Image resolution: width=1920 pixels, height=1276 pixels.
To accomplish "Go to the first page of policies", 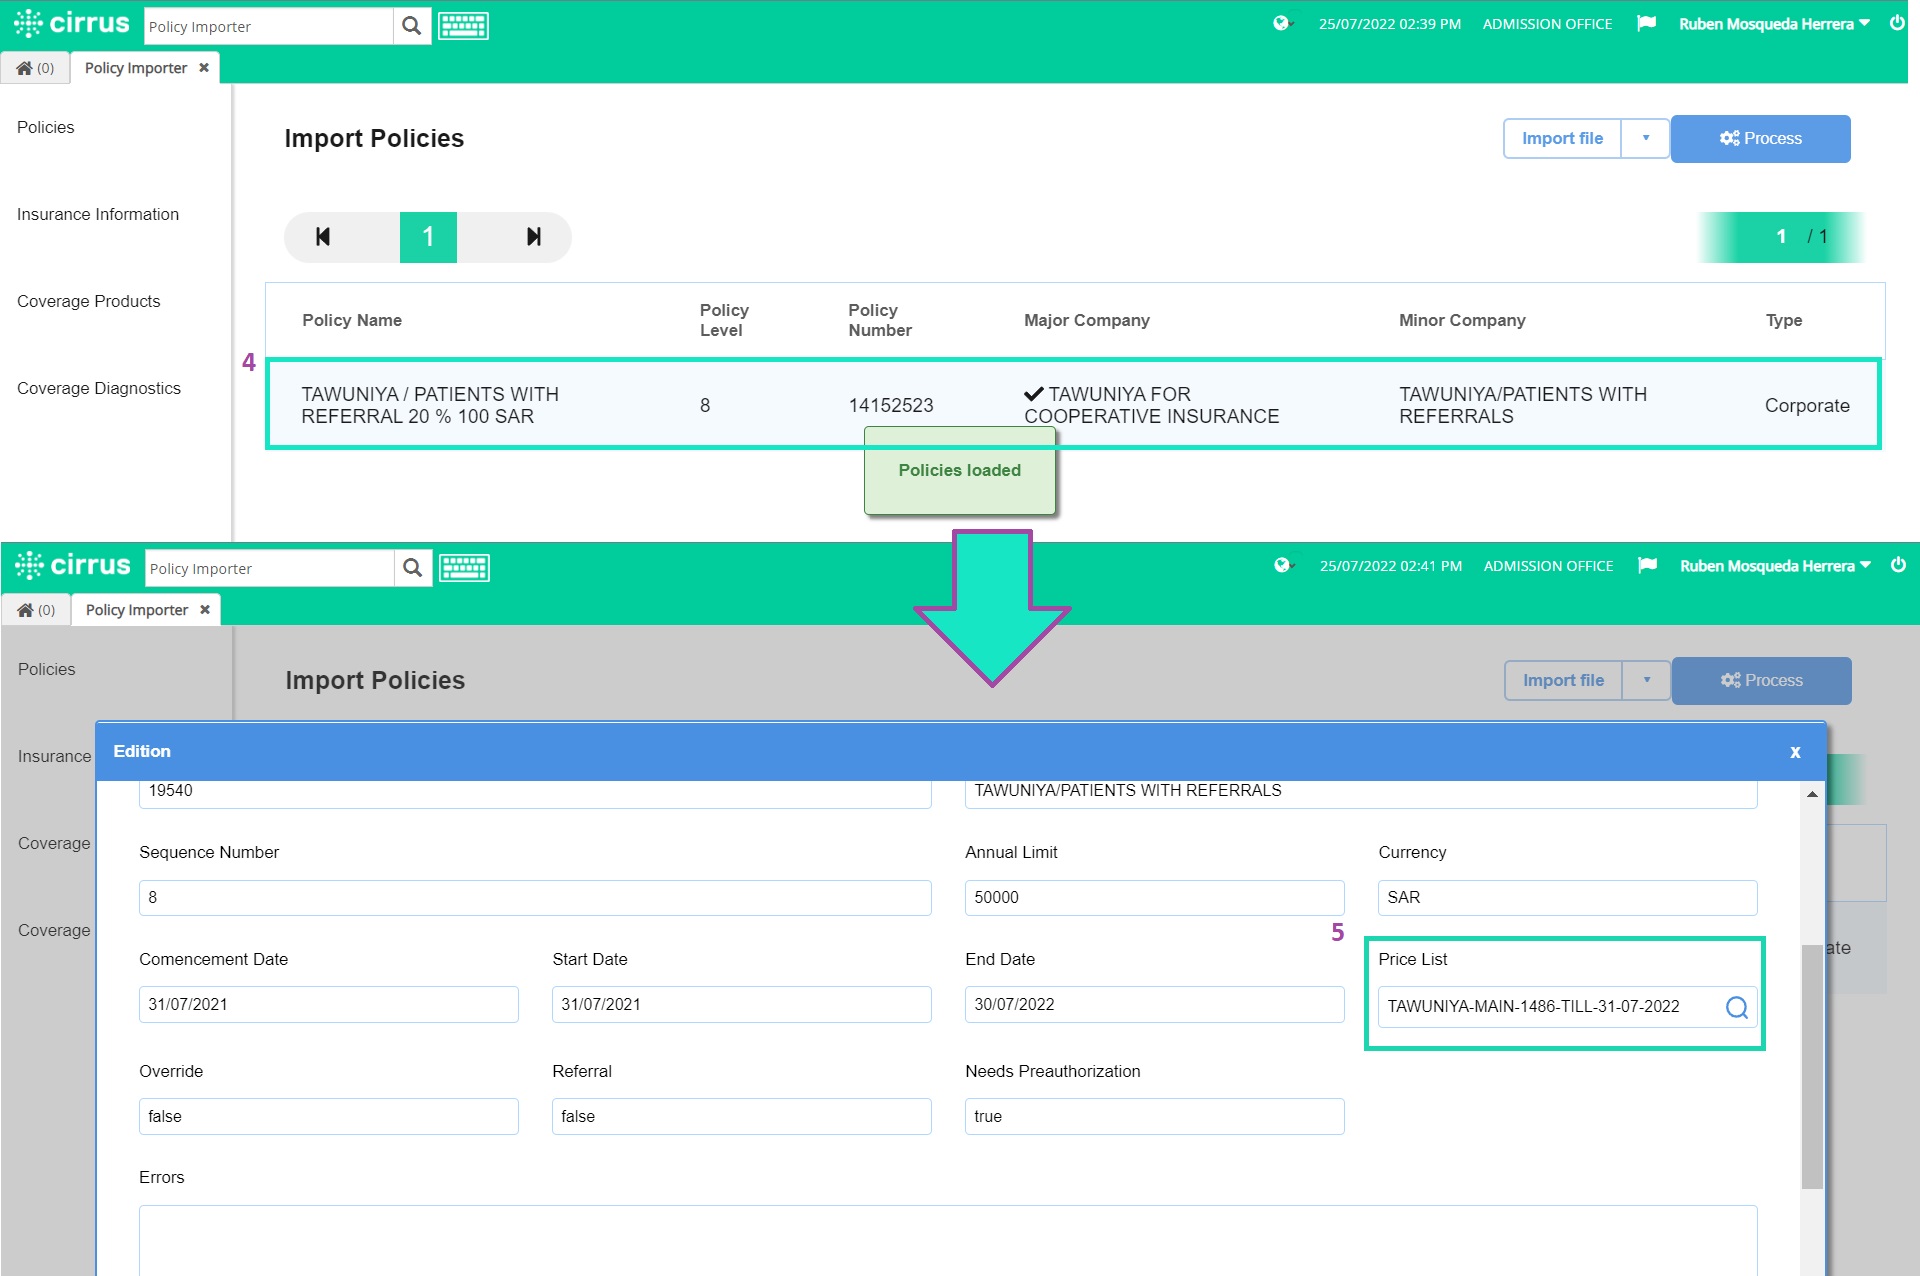I will (323, 237).
